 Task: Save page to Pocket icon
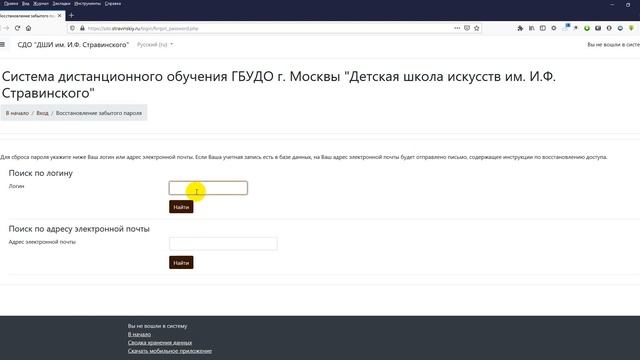467,28
